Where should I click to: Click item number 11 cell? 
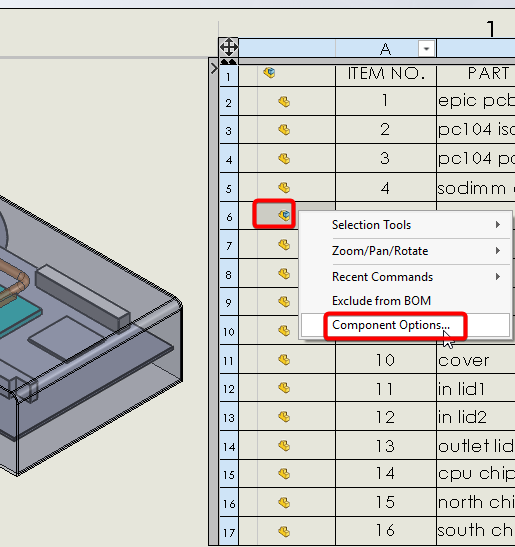(x=386, y=388)
